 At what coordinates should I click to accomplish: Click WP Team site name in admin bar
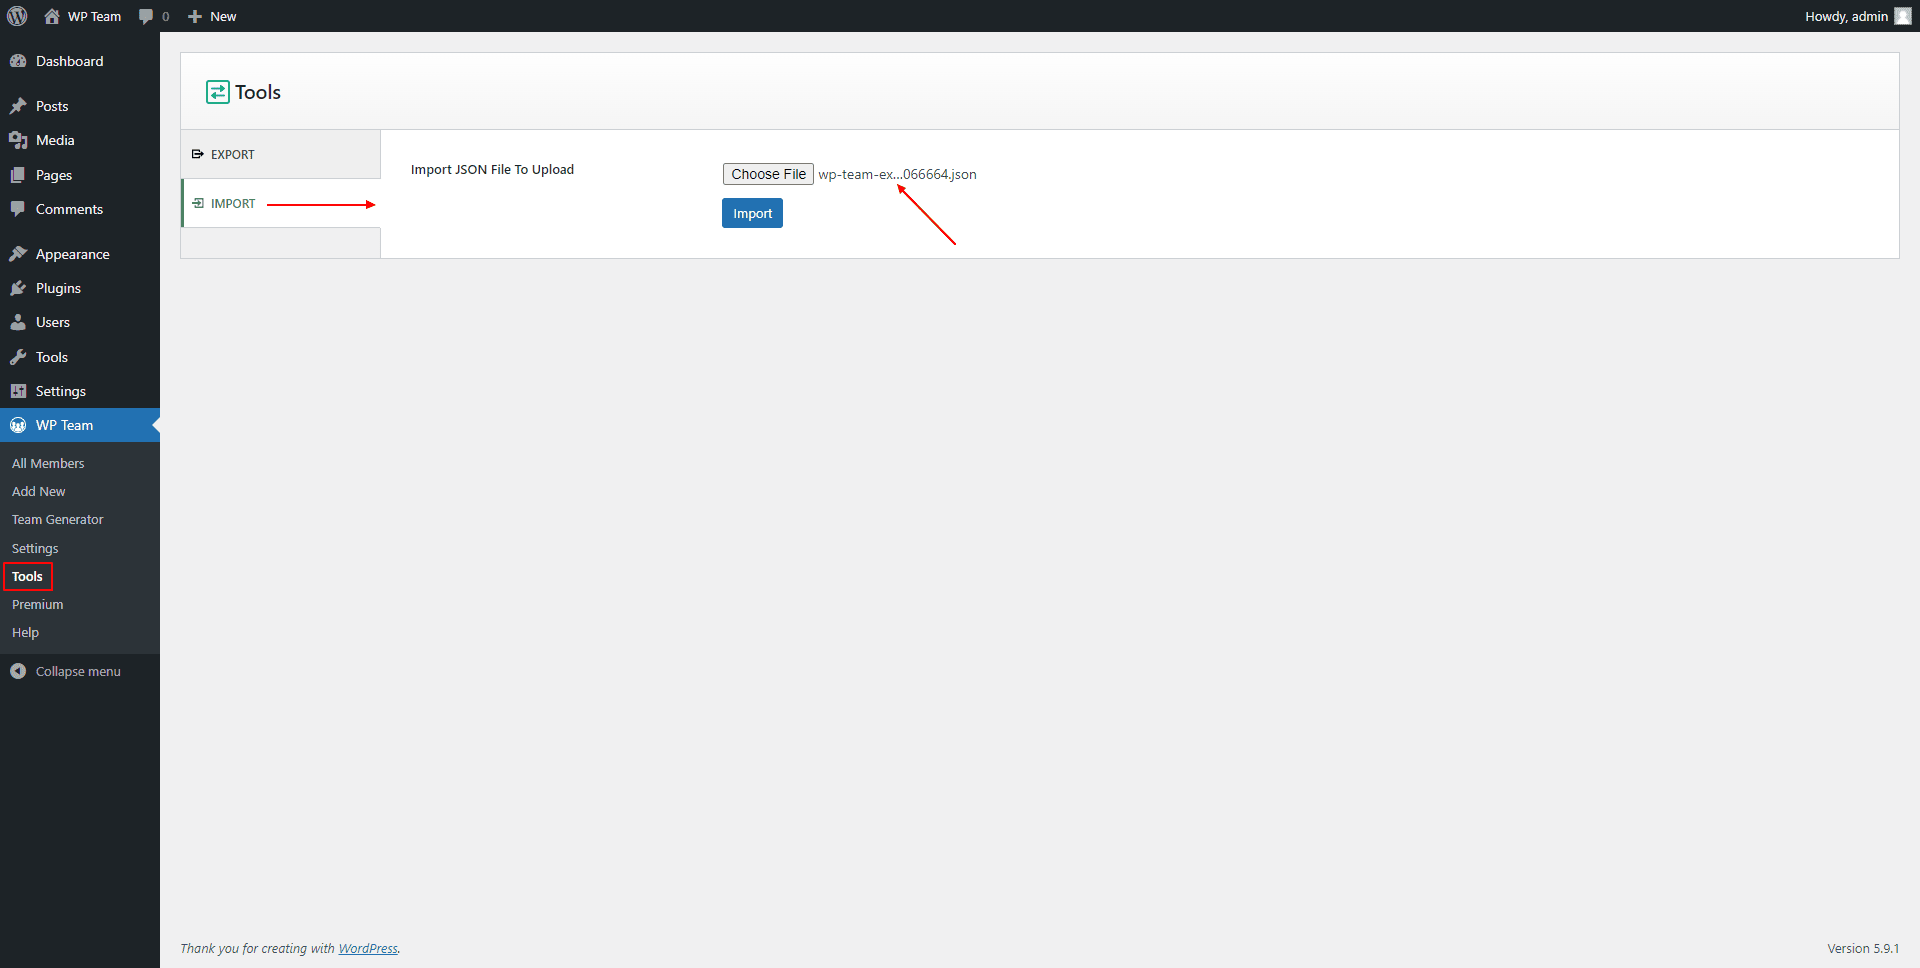(x=95, y=16)
